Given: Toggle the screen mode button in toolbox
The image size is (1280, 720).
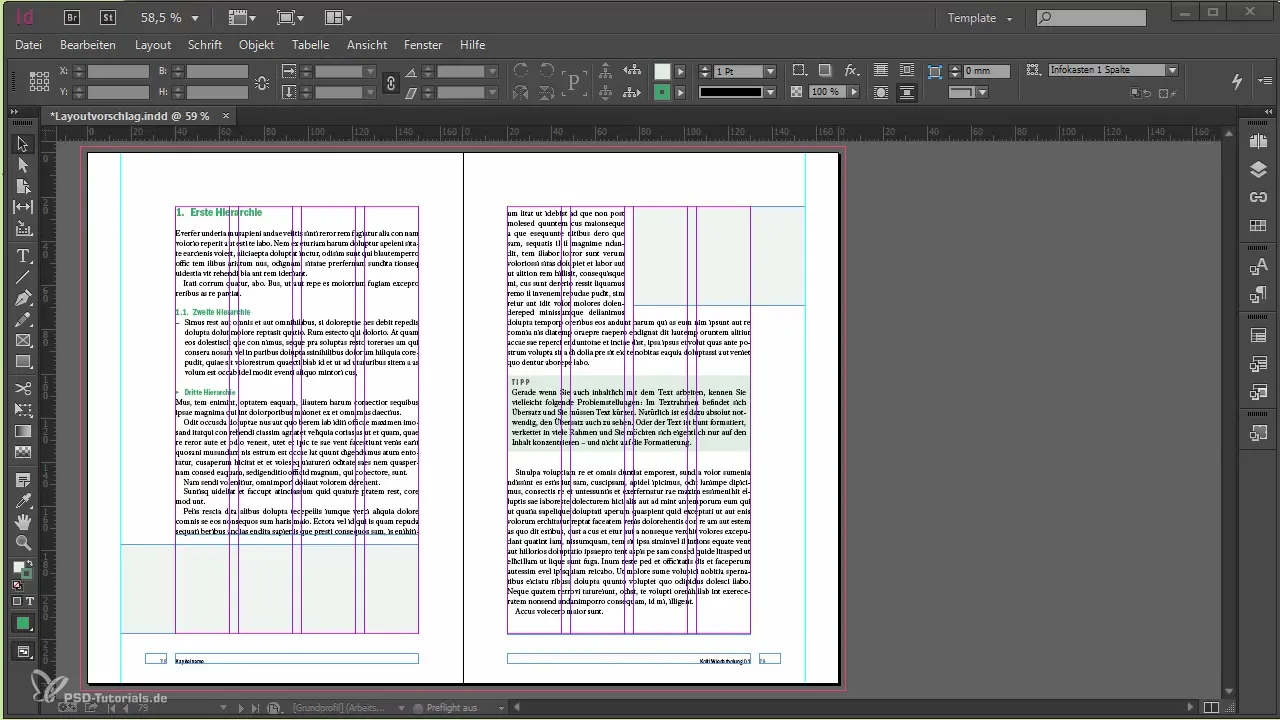Looking at the screenshot, I should (23, 652).
